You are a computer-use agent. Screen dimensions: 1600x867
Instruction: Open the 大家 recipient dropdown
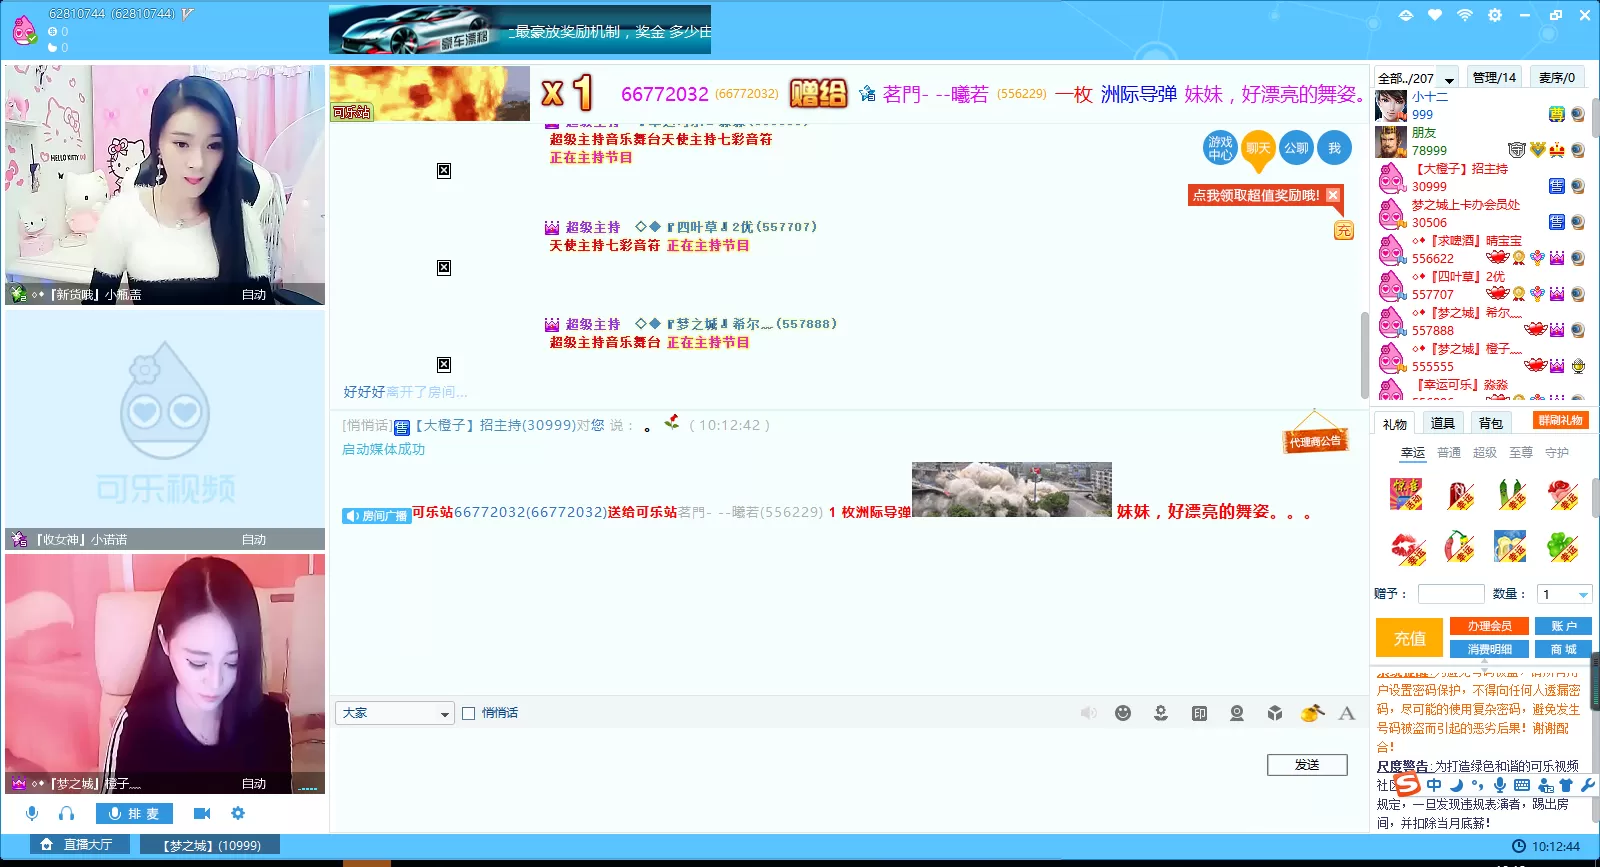[395, 713]
